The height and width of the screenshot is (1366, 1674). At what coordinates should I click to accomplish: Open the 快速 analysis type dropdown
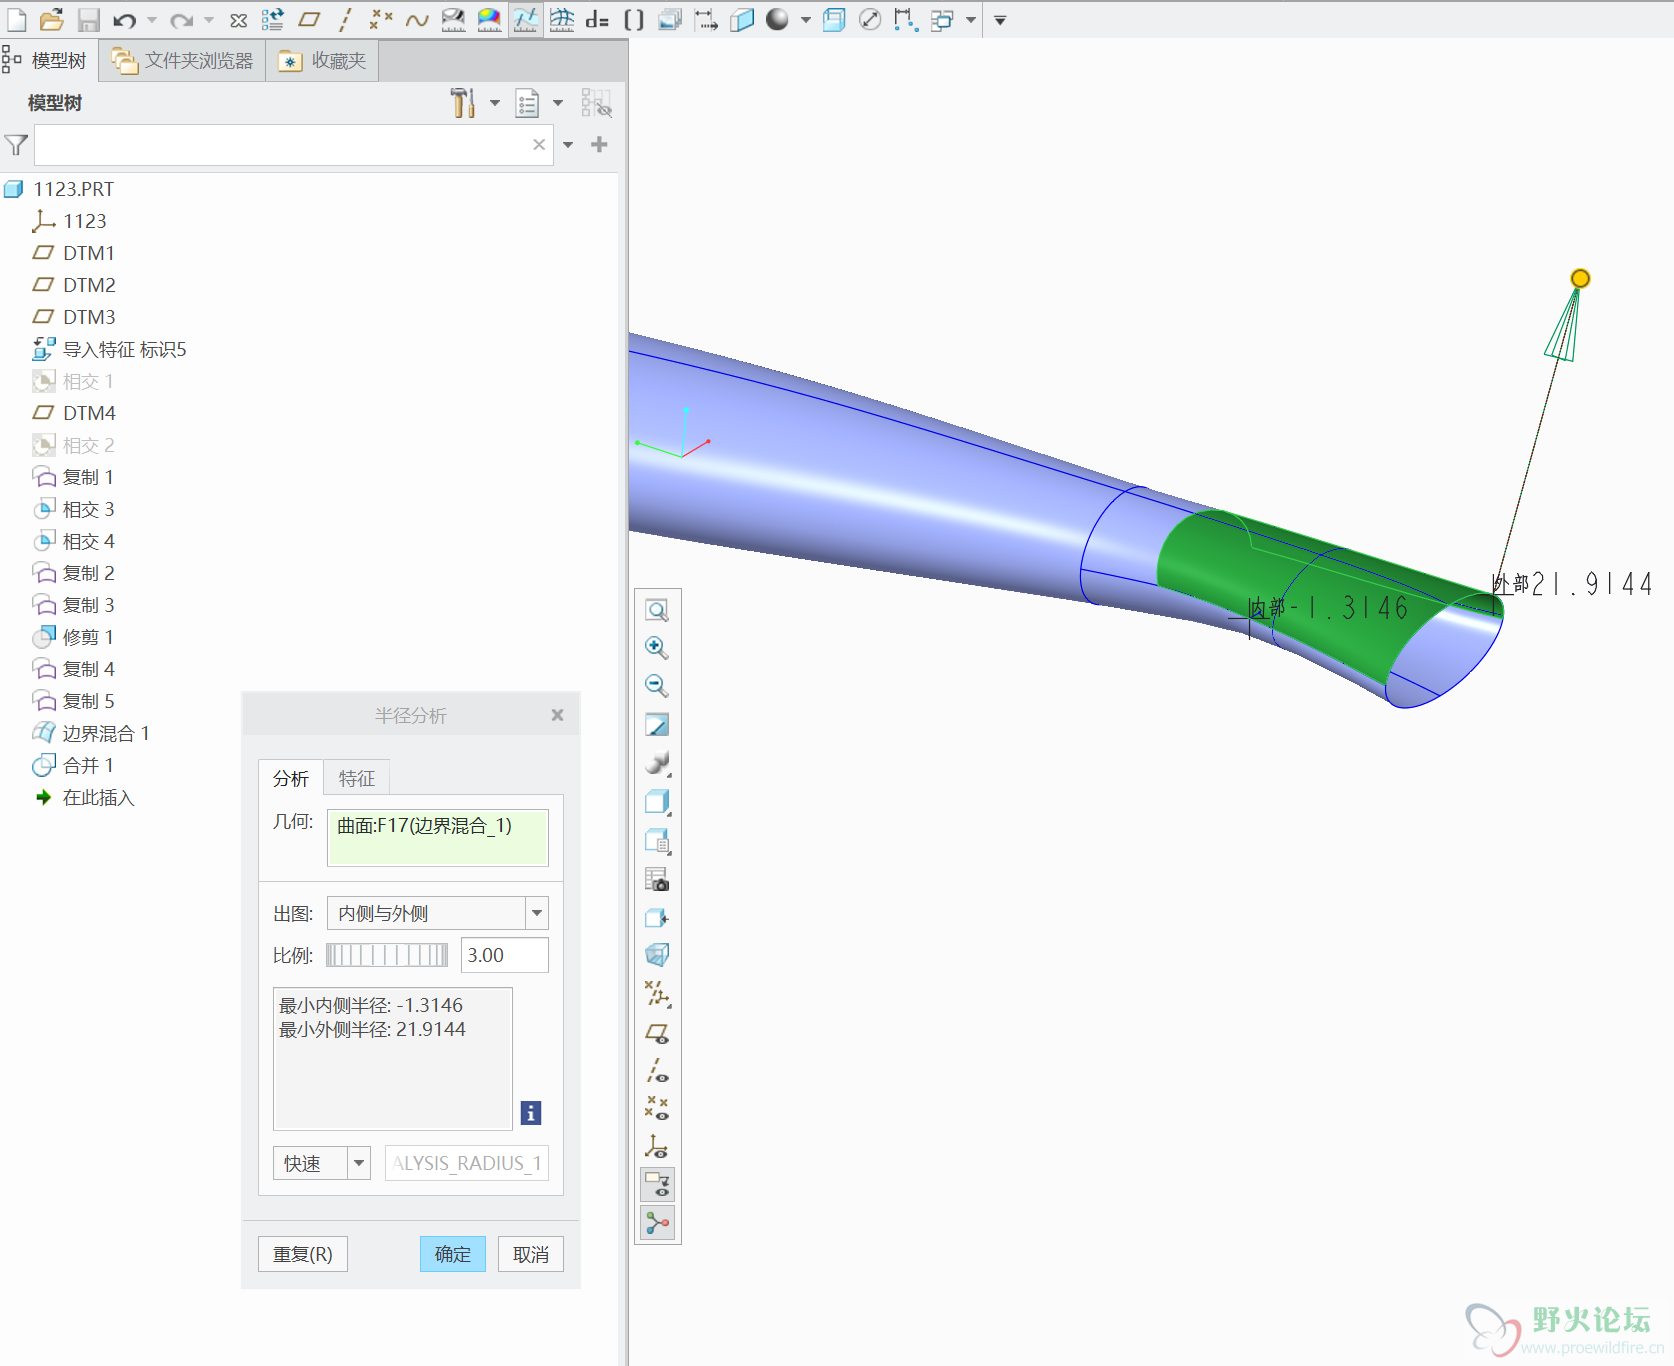359,1163
